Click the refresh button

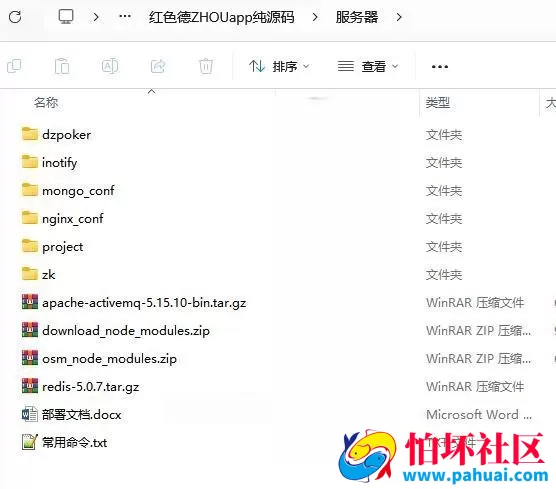[x=15, y=17]
